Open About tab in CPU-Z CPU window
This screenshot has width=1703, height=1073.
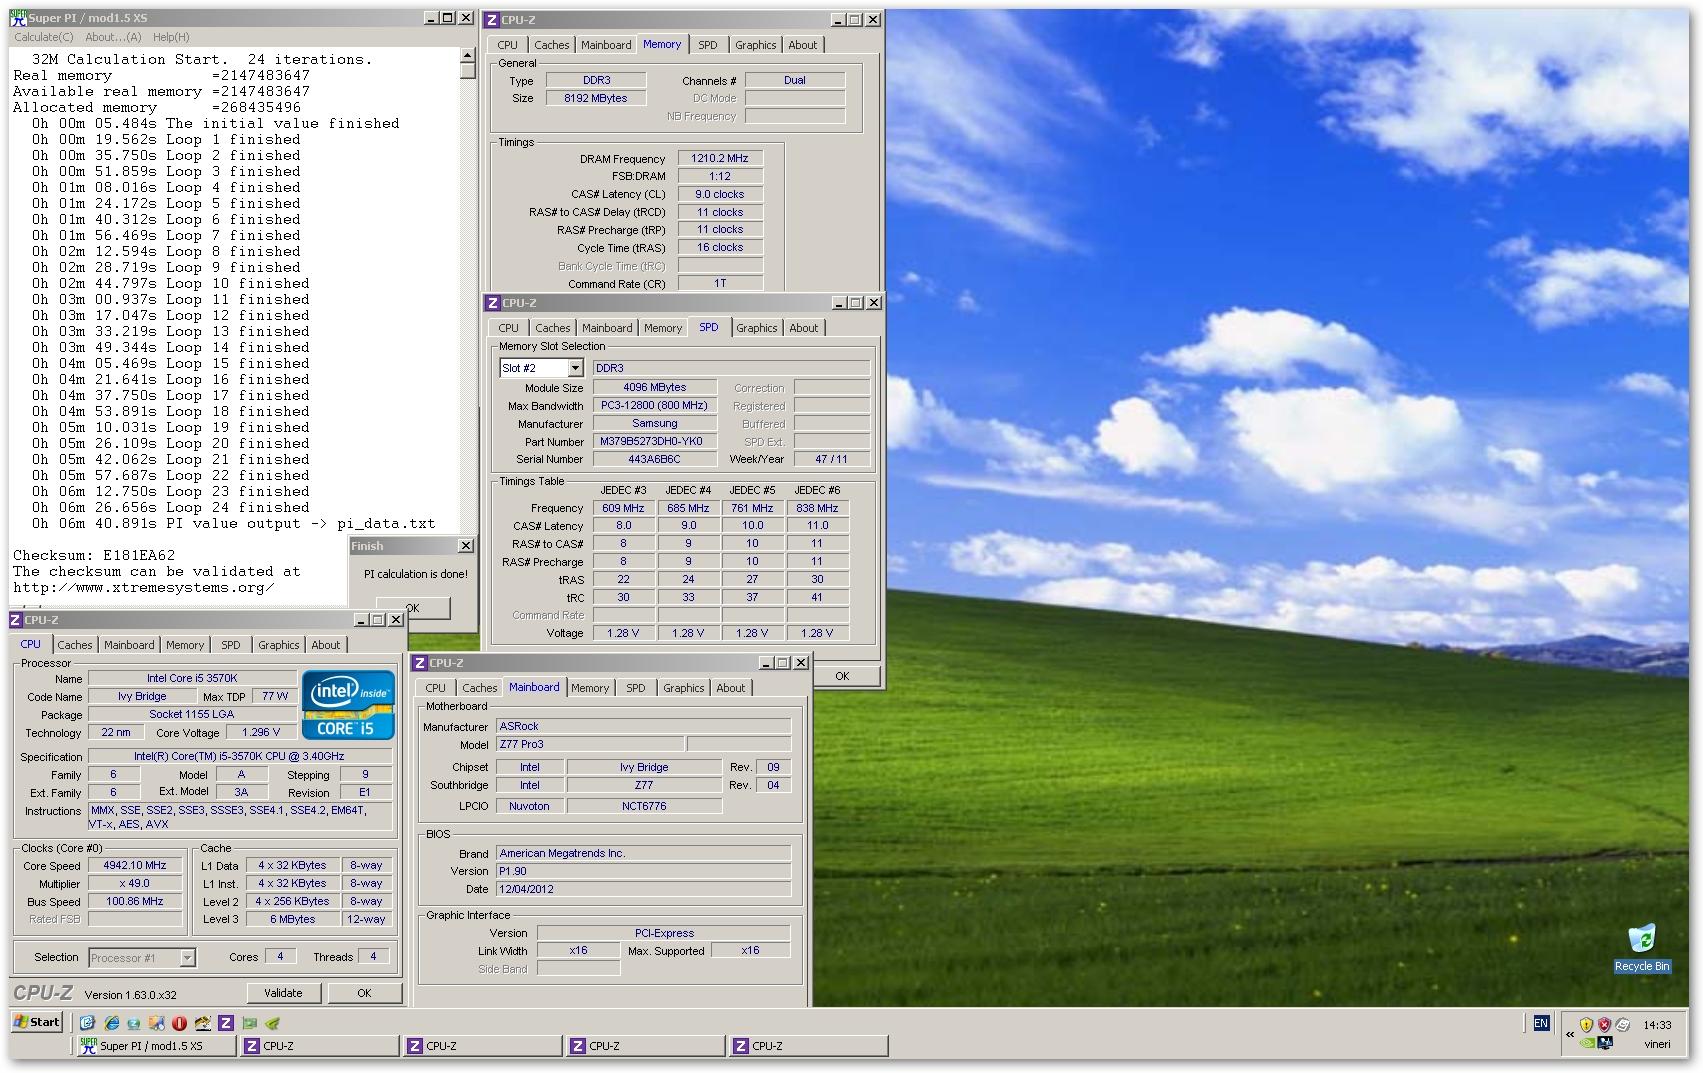(325, 645)
